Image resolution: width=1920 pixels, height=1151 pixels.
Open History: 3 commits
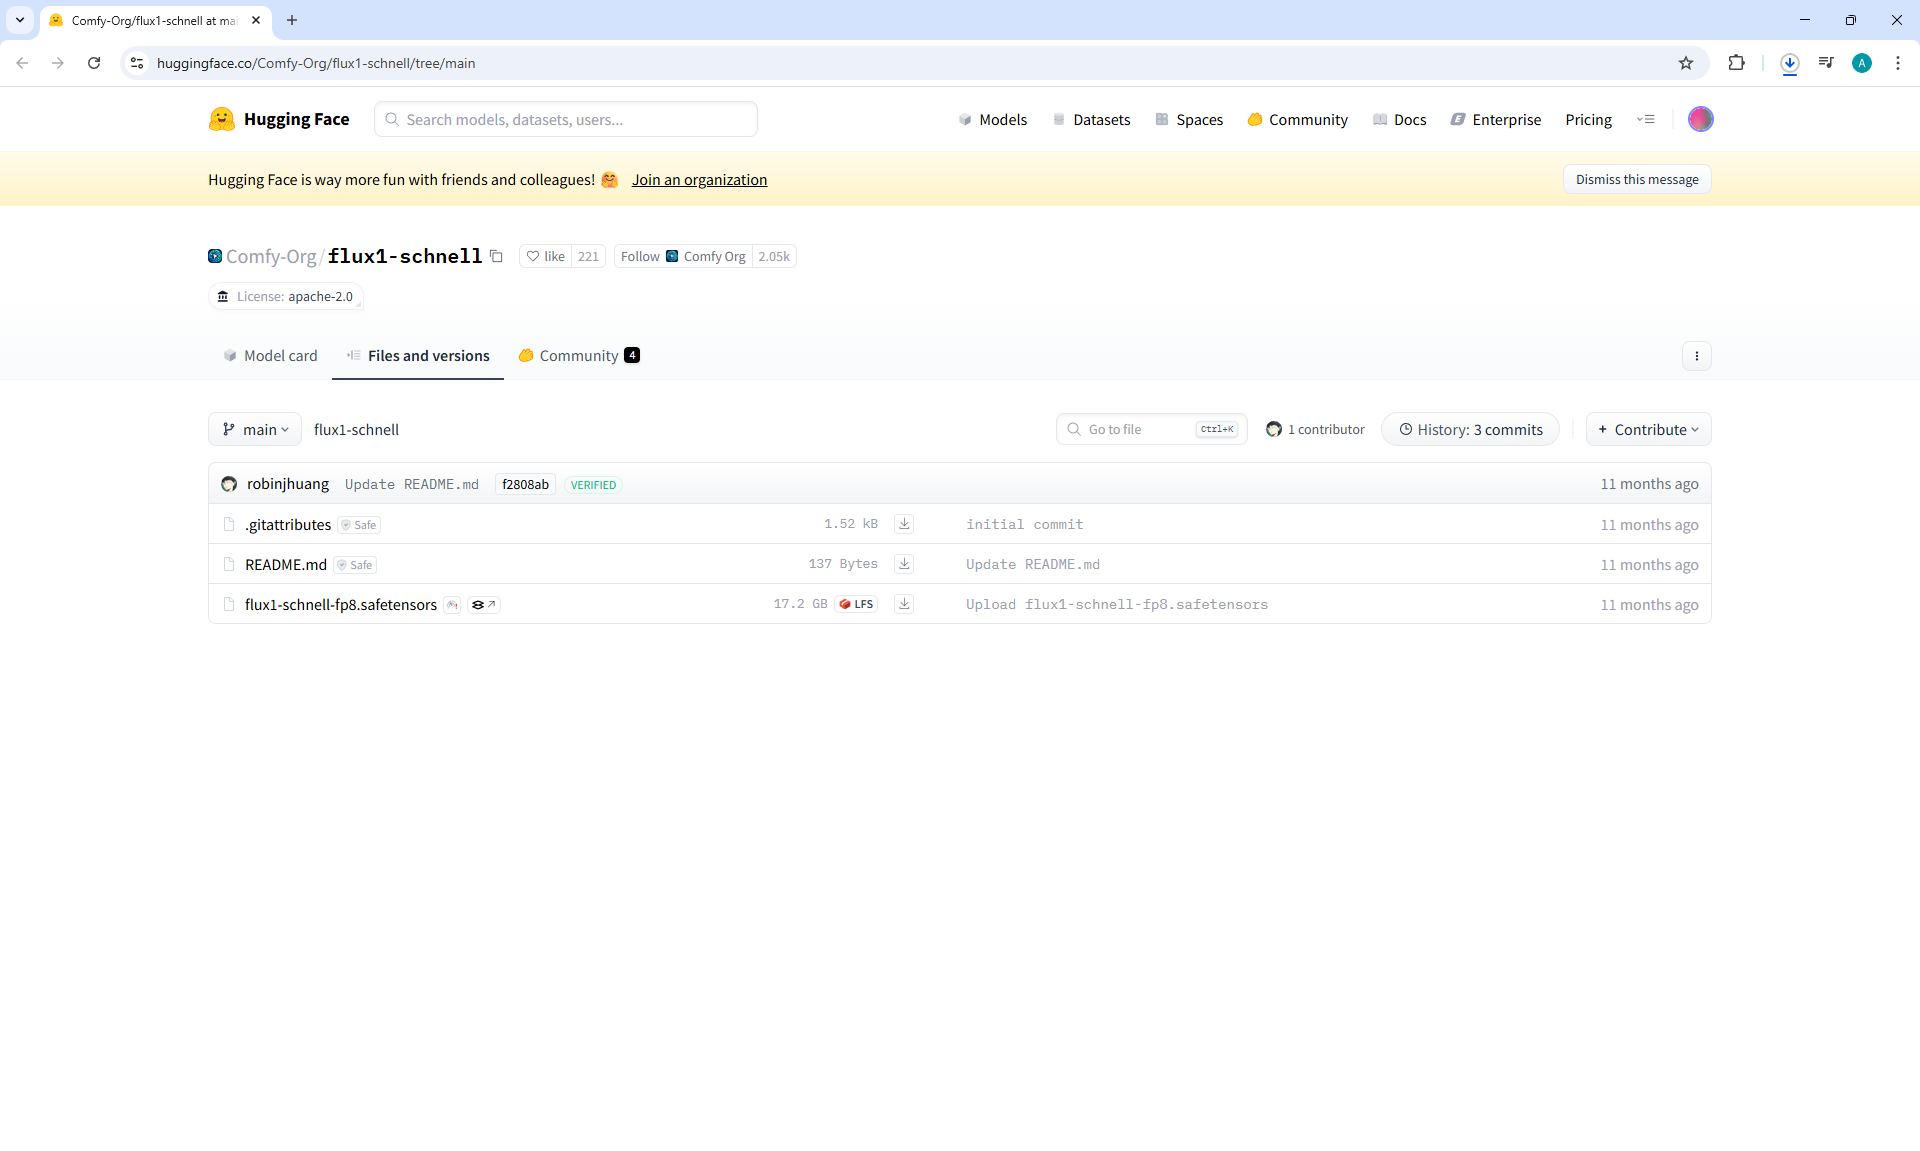point(1470,429)
